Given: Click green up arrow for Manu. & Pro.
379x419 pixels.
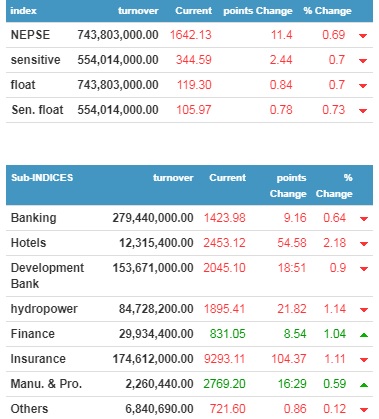Looking at the screenshot, I should (364, 385).
